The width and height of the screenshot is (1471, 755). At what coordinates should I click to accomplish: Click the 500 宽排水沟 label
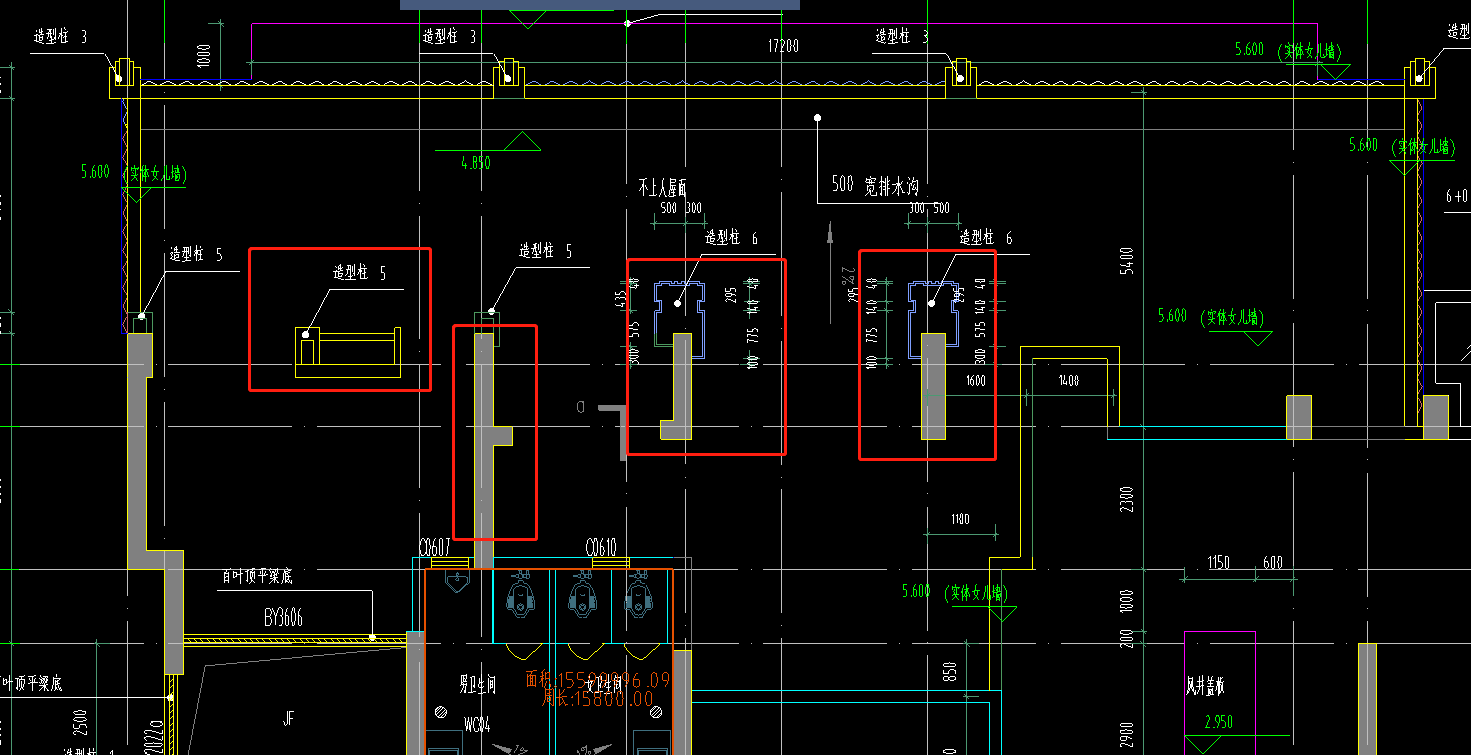pyautogui.click(x=874, y=185)
